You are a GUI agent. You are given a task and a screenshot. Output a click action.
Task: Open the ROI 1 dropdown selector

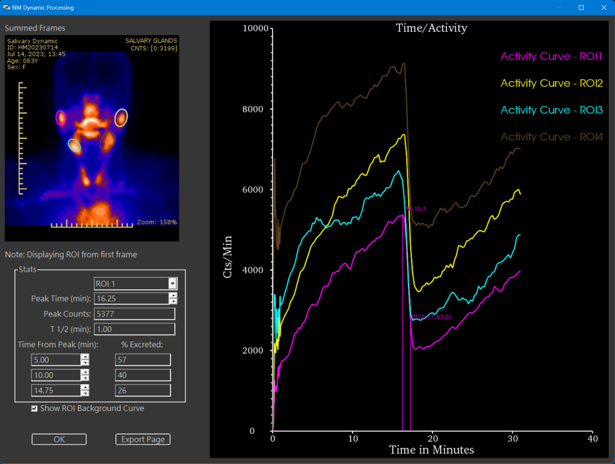click(173, 283)
